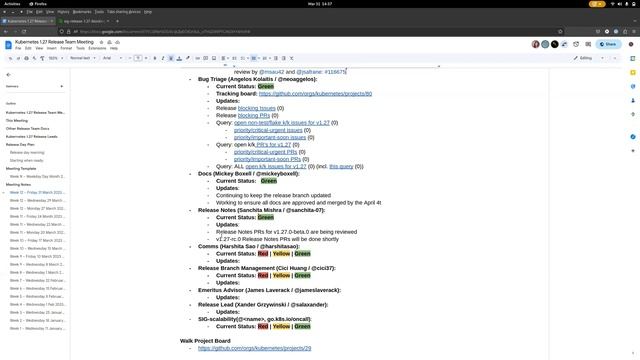Click the Line and paragraph spacing icon
This screenshot has width=640, height=360.
tap(234, 58)
